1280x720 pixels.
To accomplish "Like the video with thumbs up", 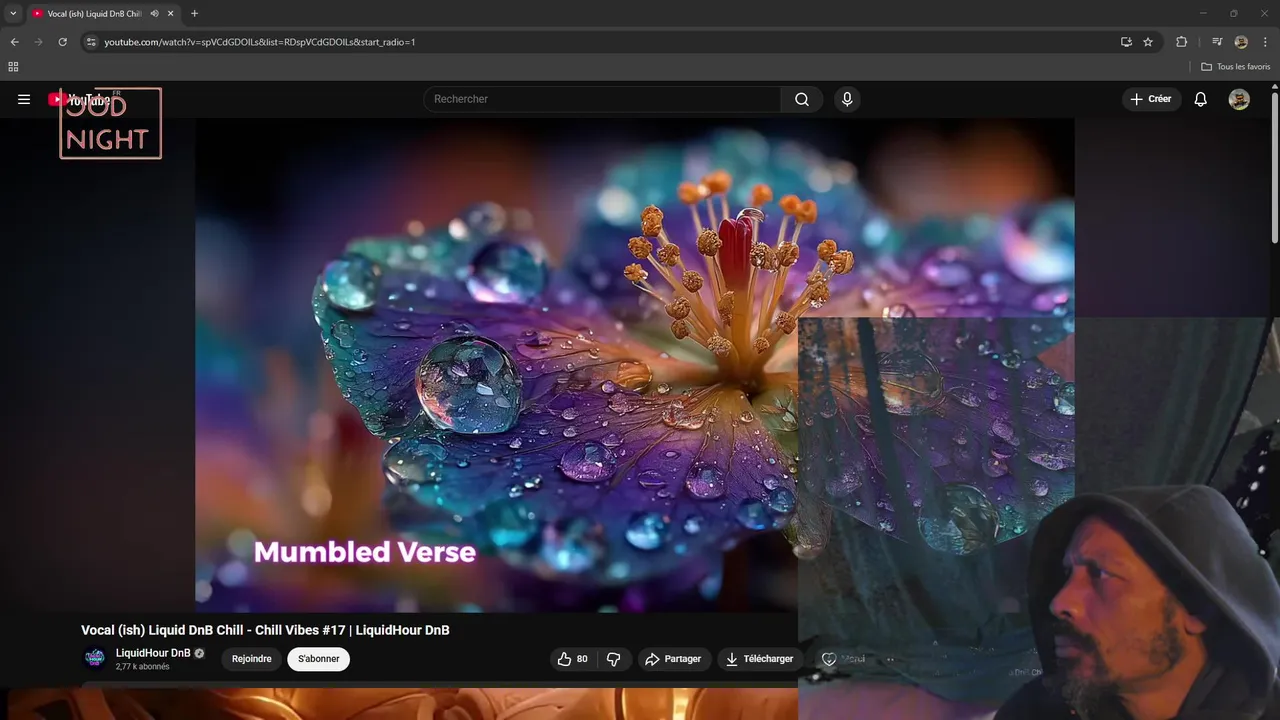I will pyautogui.click(x=573, y=659).
